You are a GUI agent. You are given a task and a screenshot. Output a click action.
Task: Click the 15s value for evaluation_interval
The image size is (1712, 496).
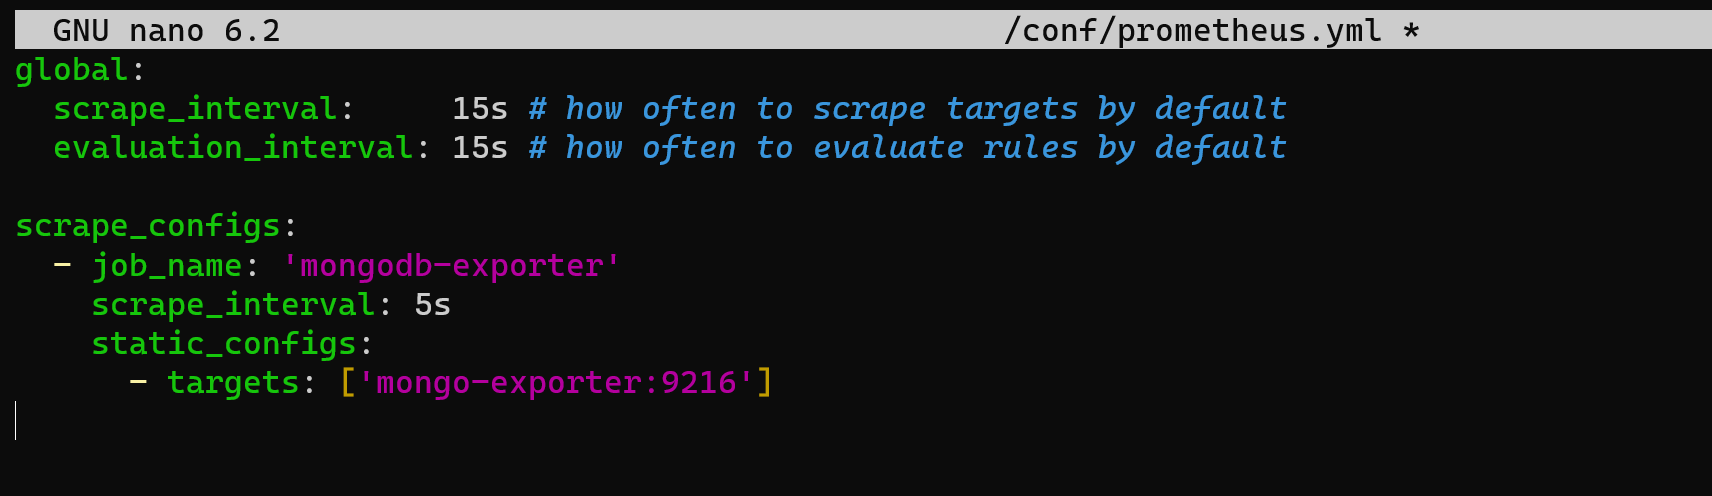click(x=480, y=148)
